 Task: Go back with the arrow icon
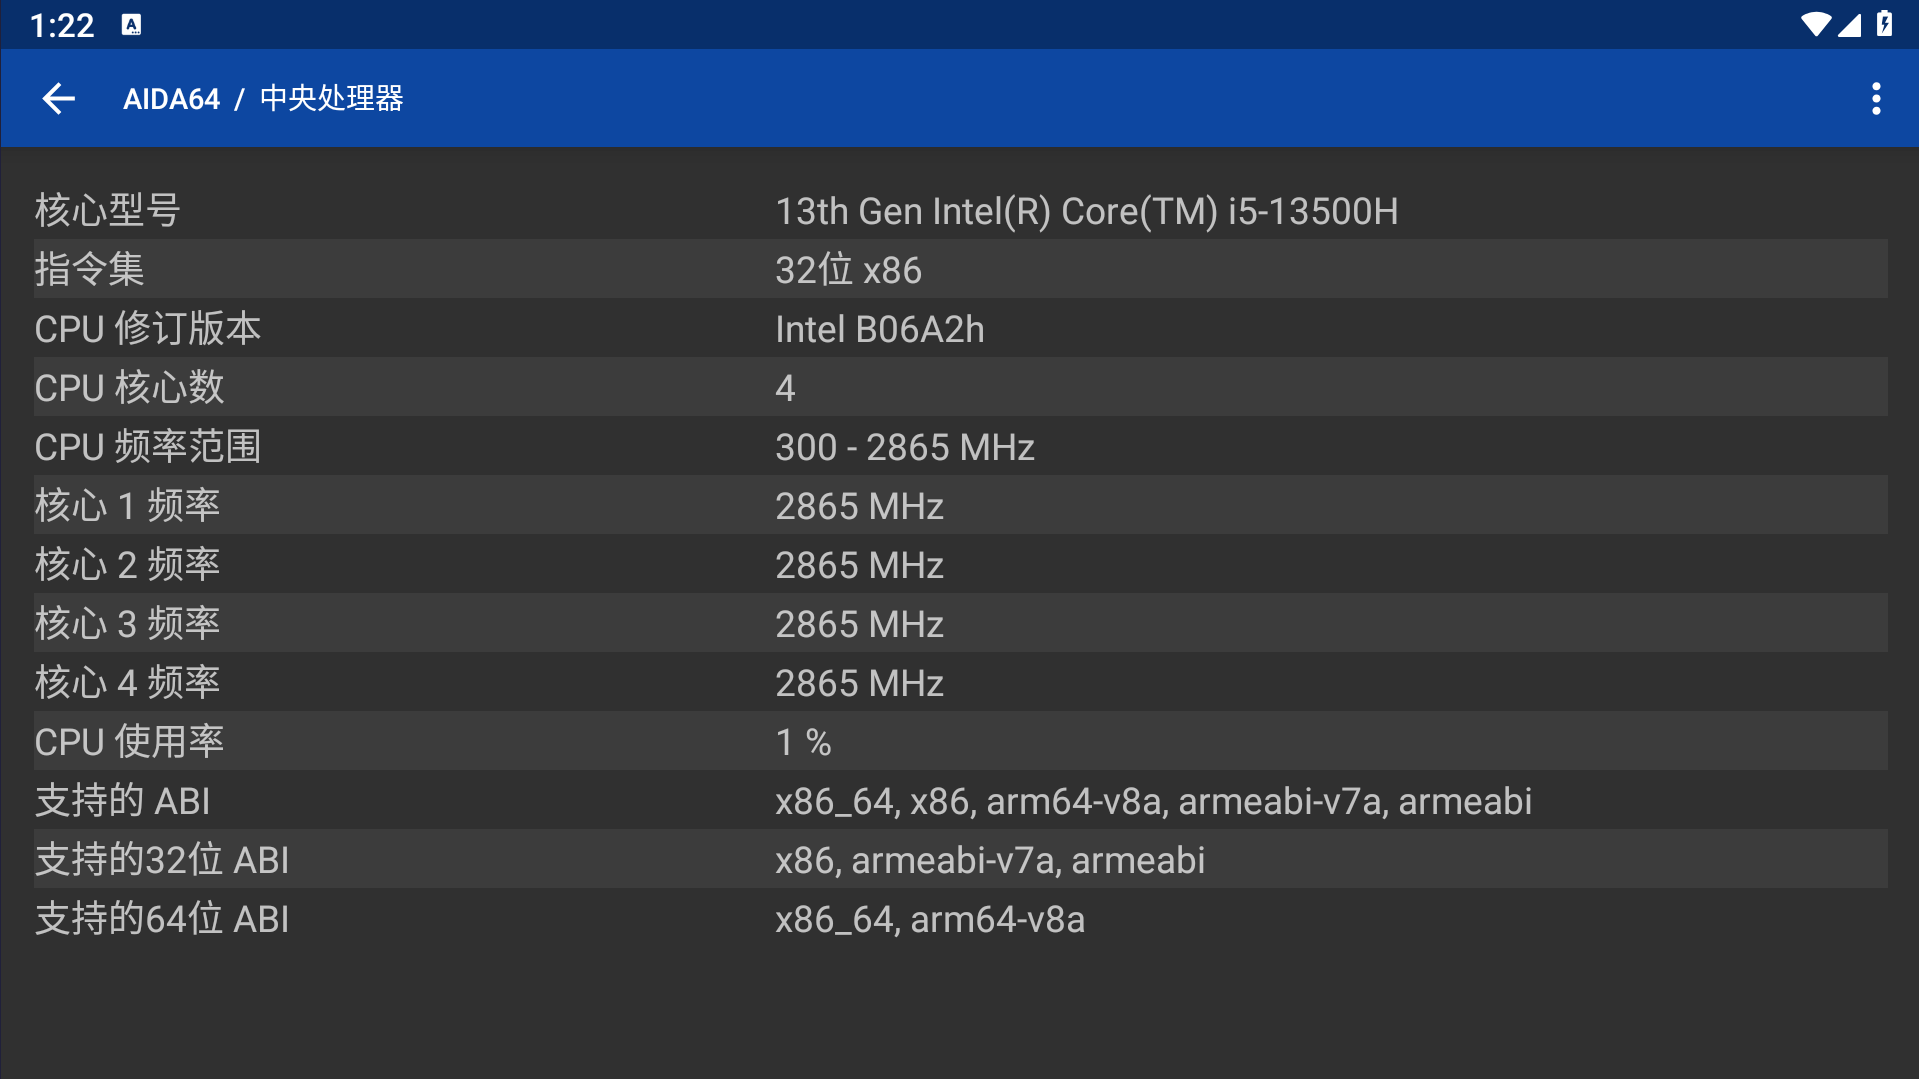[x=59, y=98]
